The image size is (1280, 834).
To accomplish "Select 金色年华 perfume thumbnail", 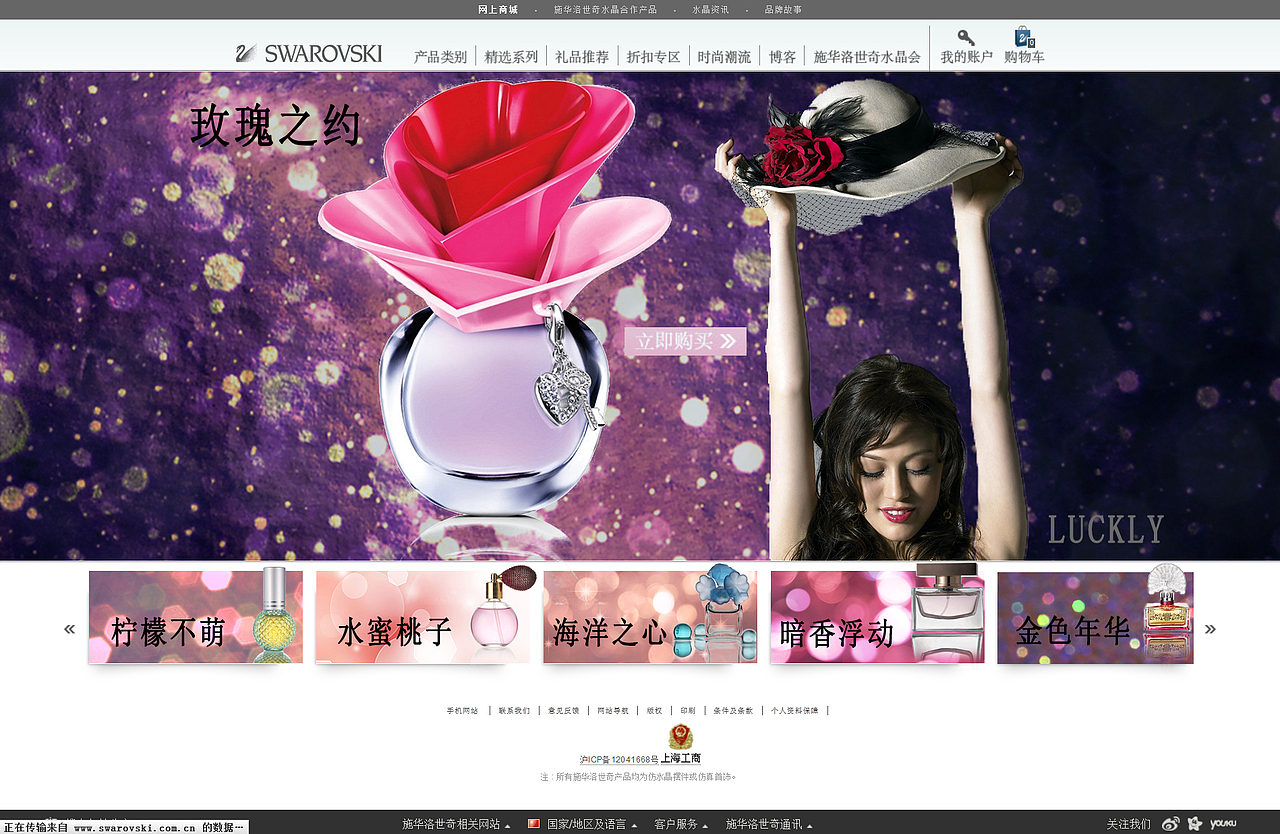I will click(x=1095, y=617).
